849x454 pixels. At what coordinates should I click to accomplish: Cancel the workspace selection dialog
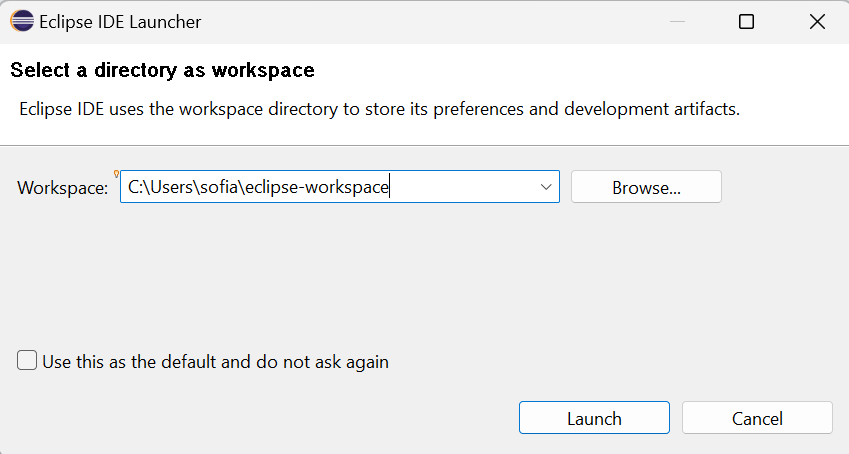757,418
